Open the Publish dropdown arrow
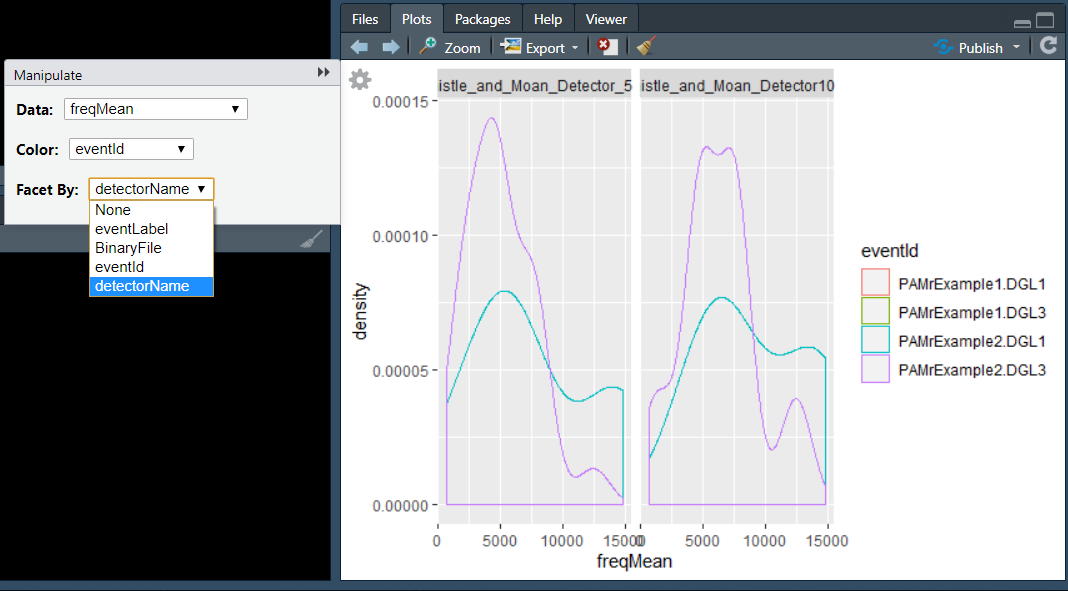The width and height of the screenshot is (1068, 591). coord(1016,47)
